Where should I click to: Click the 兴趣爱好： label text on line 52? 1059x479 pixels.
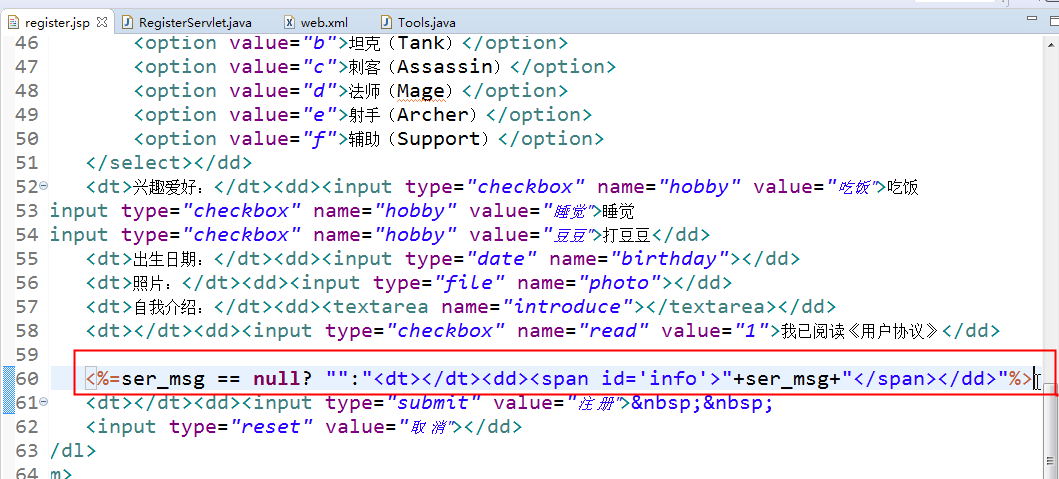tap(171, 187)
